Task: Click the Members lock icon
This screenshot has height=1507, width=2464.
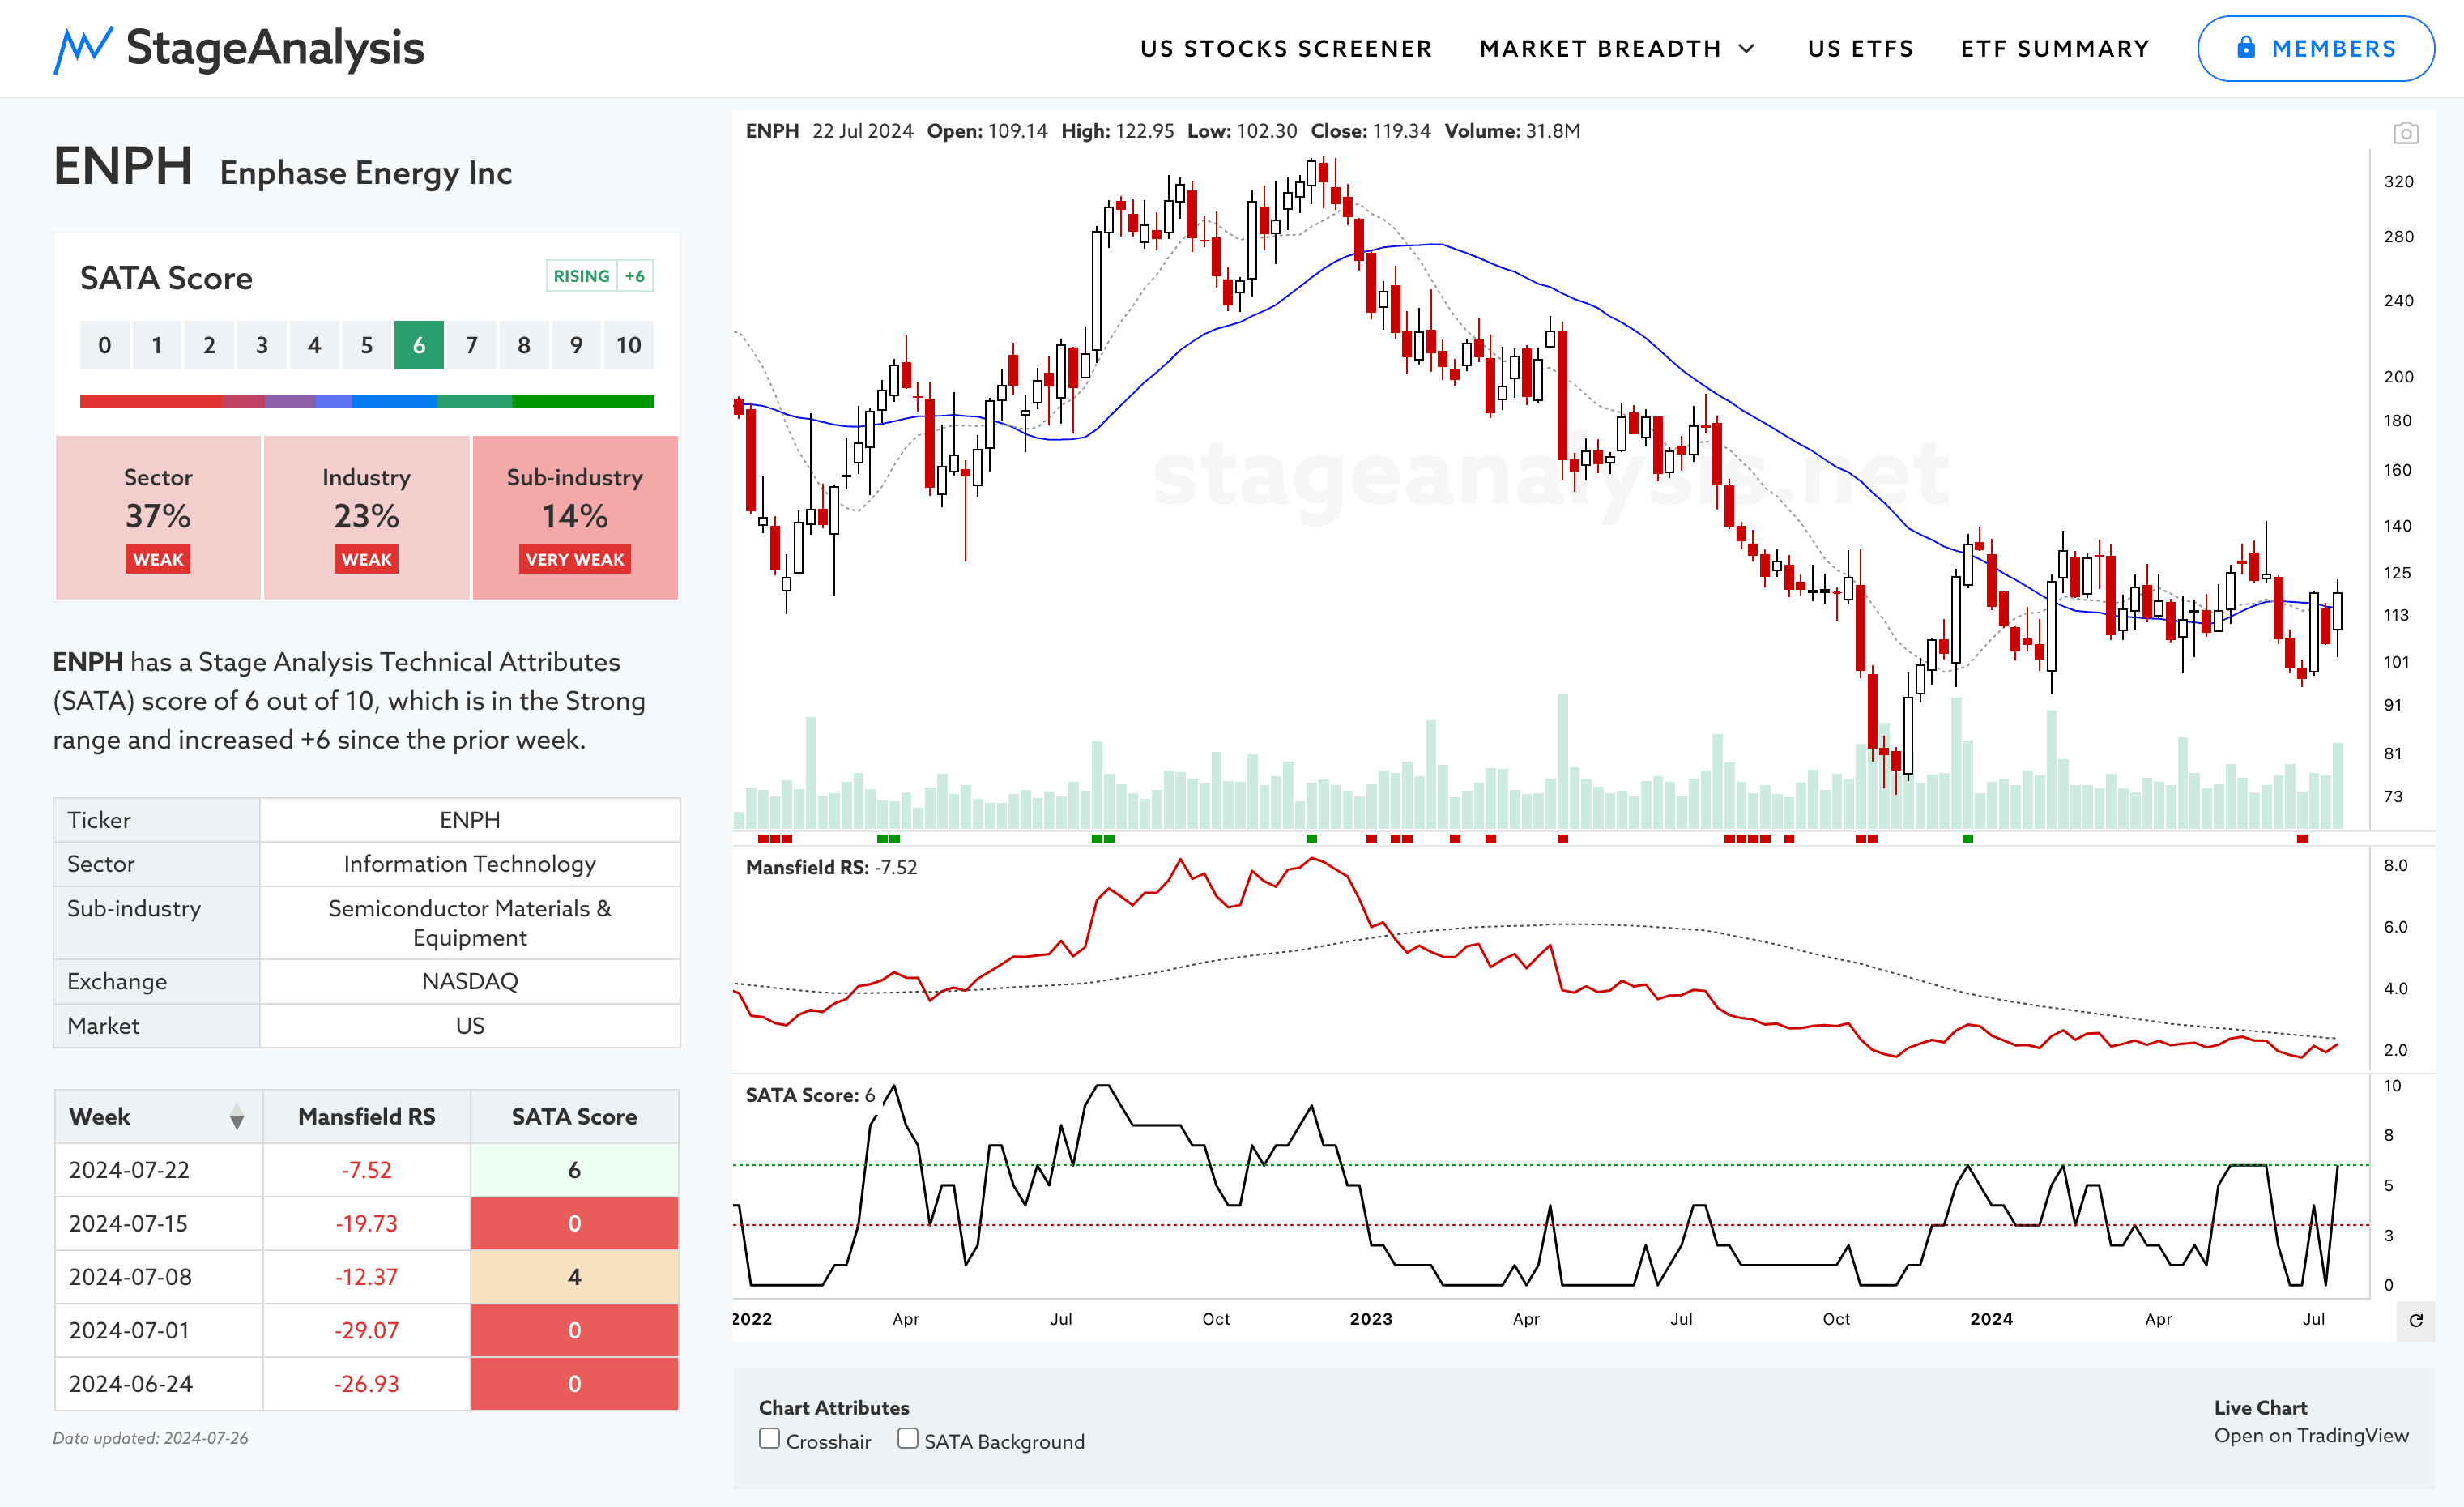Action: pyautogui.click(x=2245, y=47)
